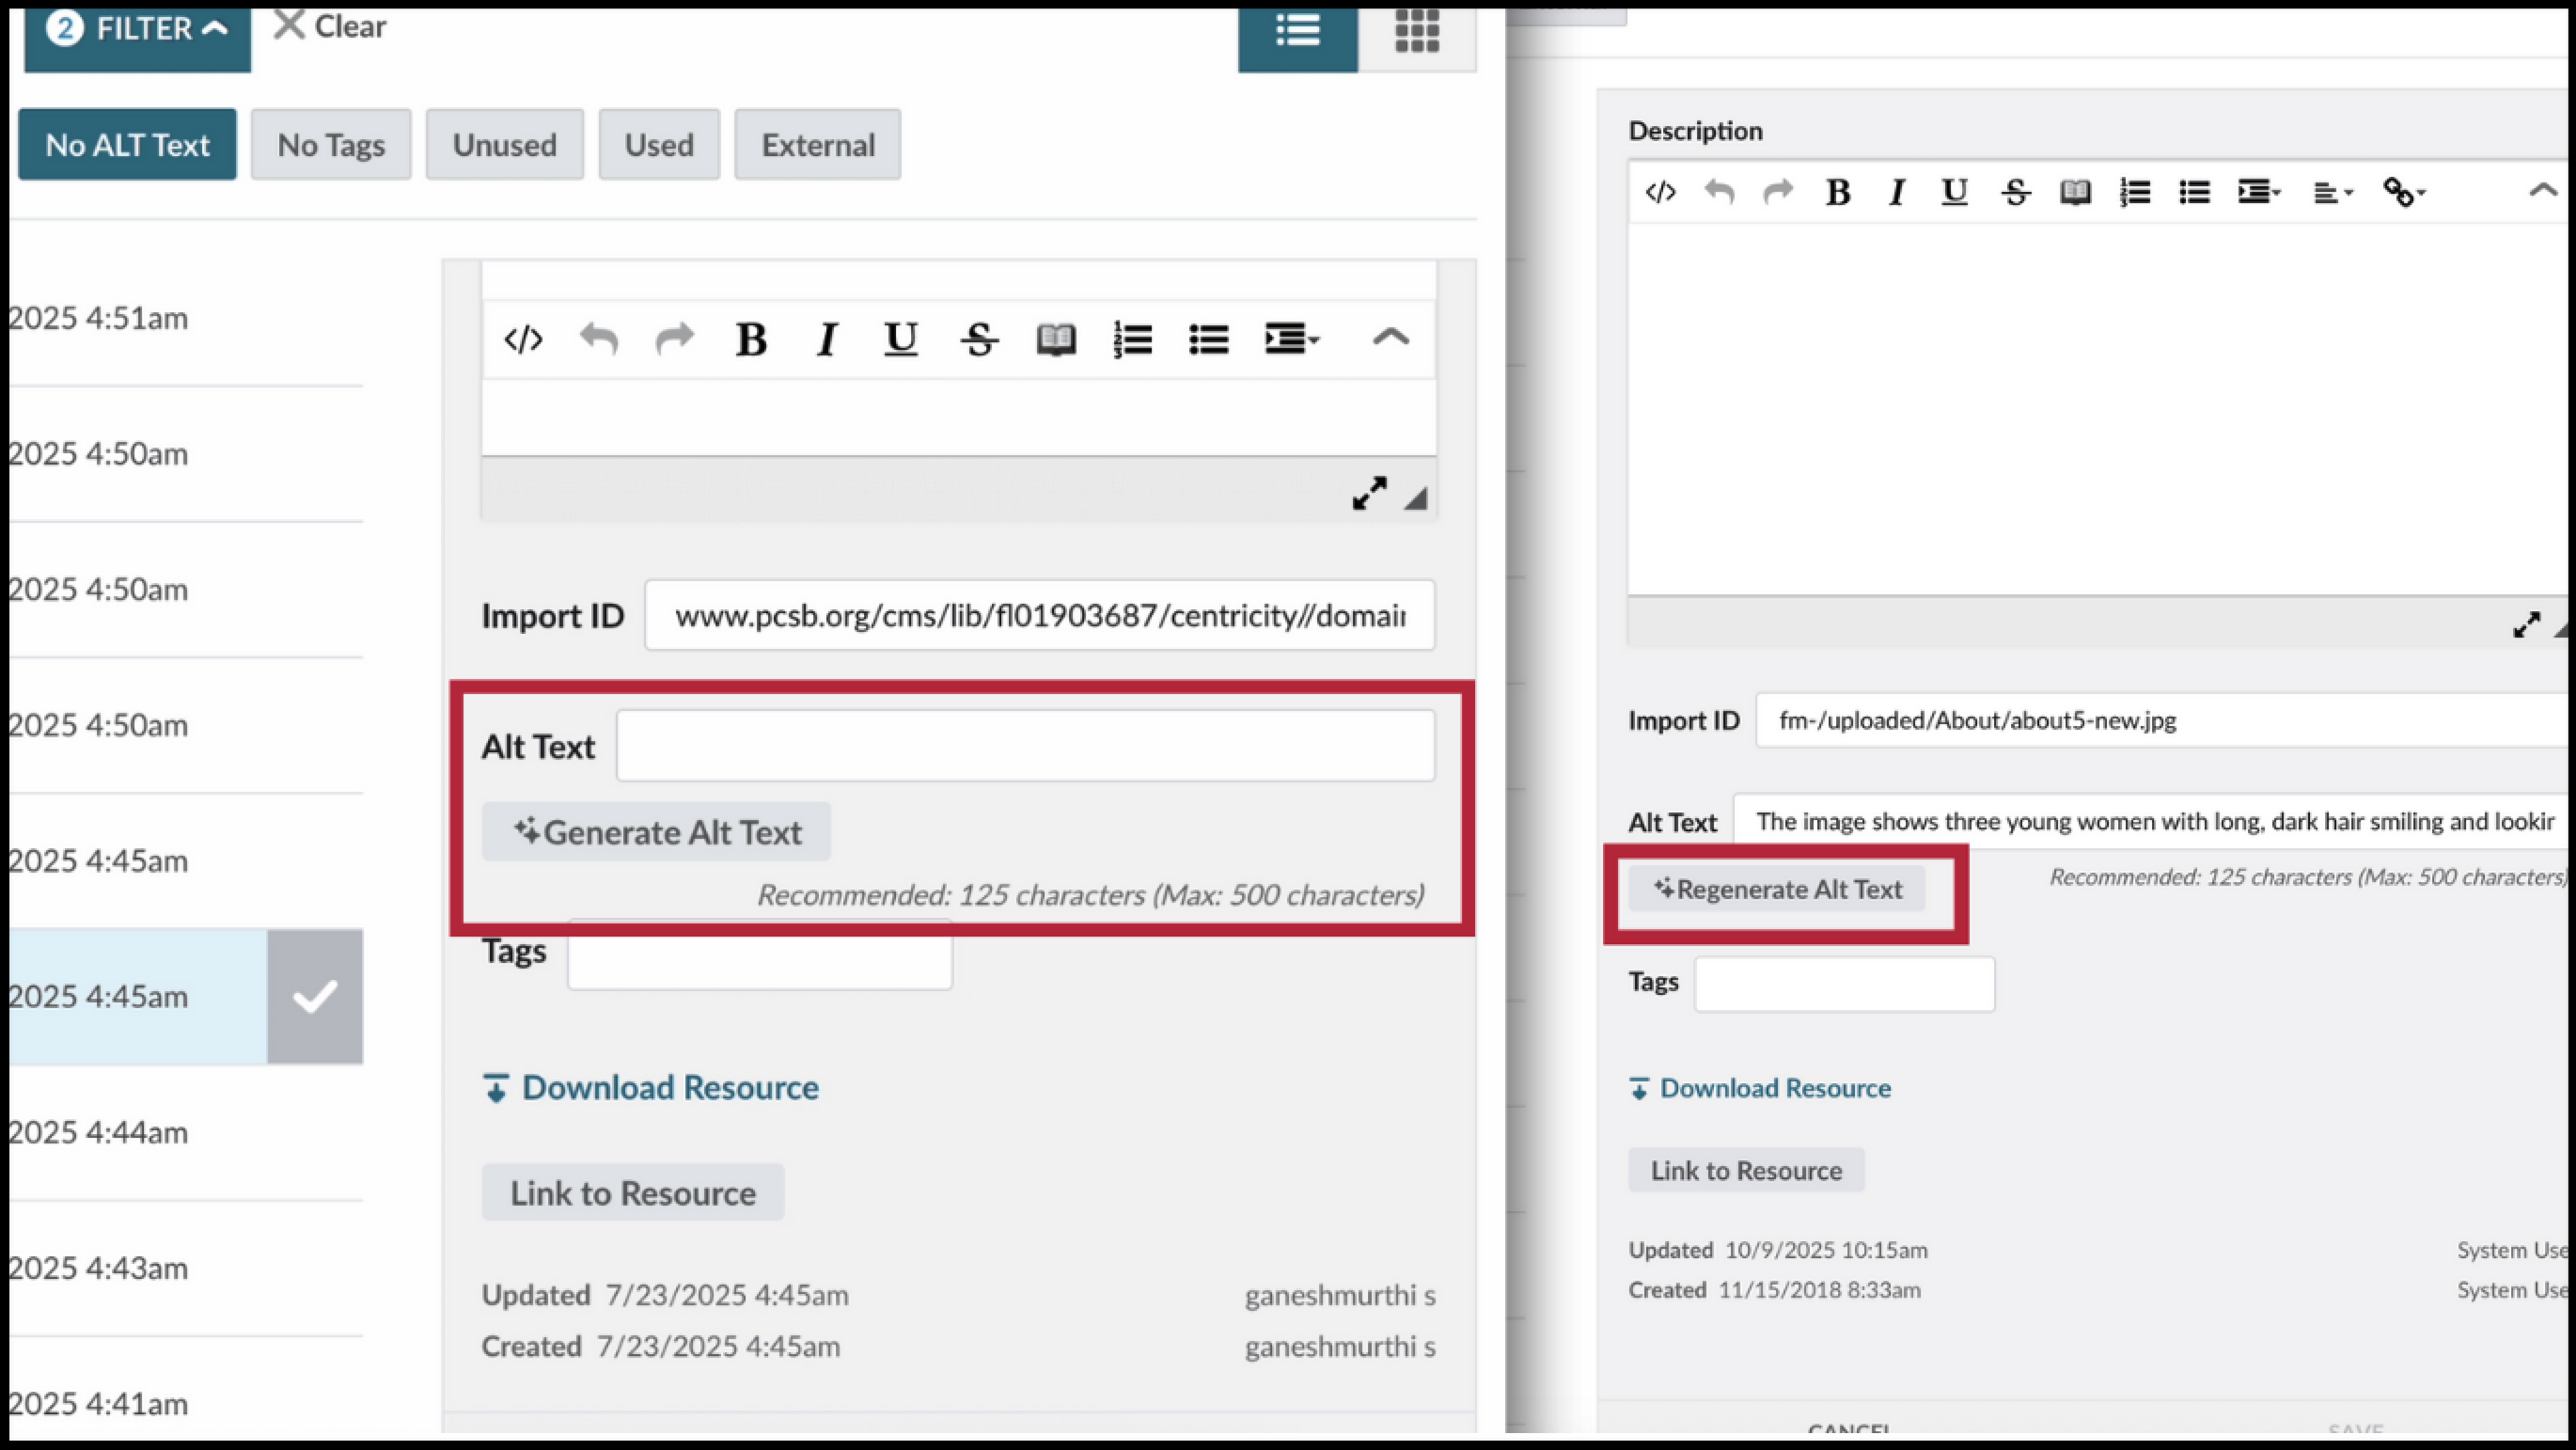
Task: Switch to grid view layout
Action: click(x=1416, y=32)
